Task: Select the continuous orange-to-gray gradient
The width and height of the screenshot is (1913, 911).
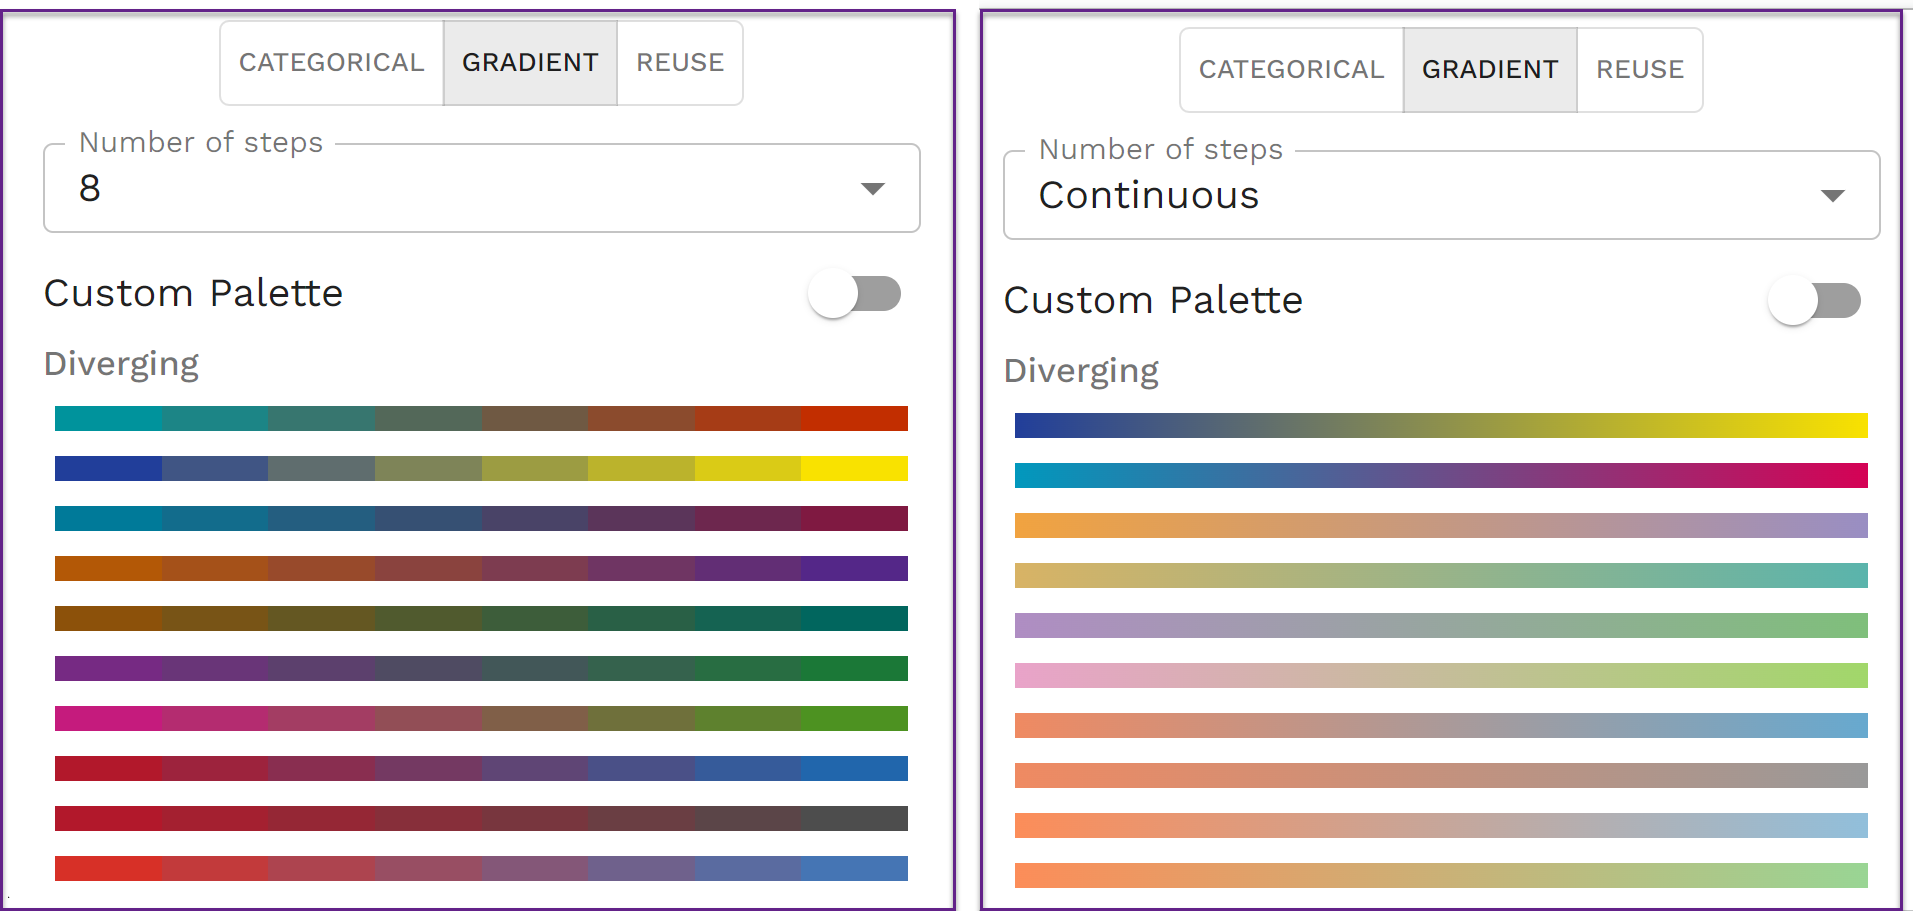Action: click(x=1440, y=775)
